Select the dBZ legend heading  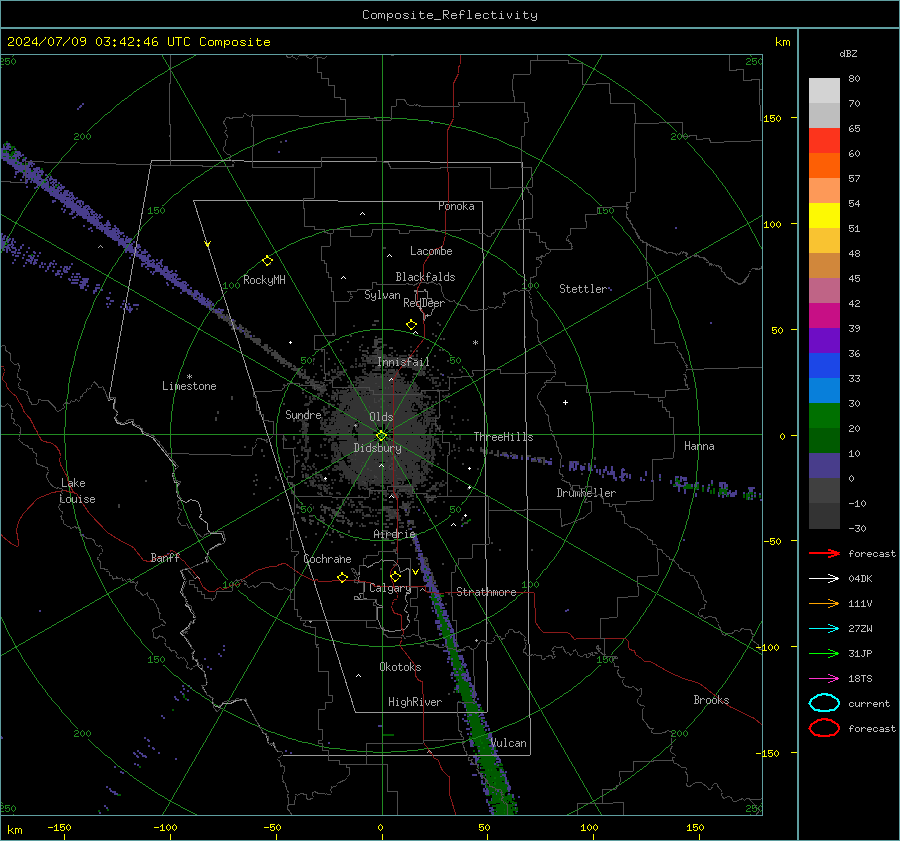click(848, 53)
